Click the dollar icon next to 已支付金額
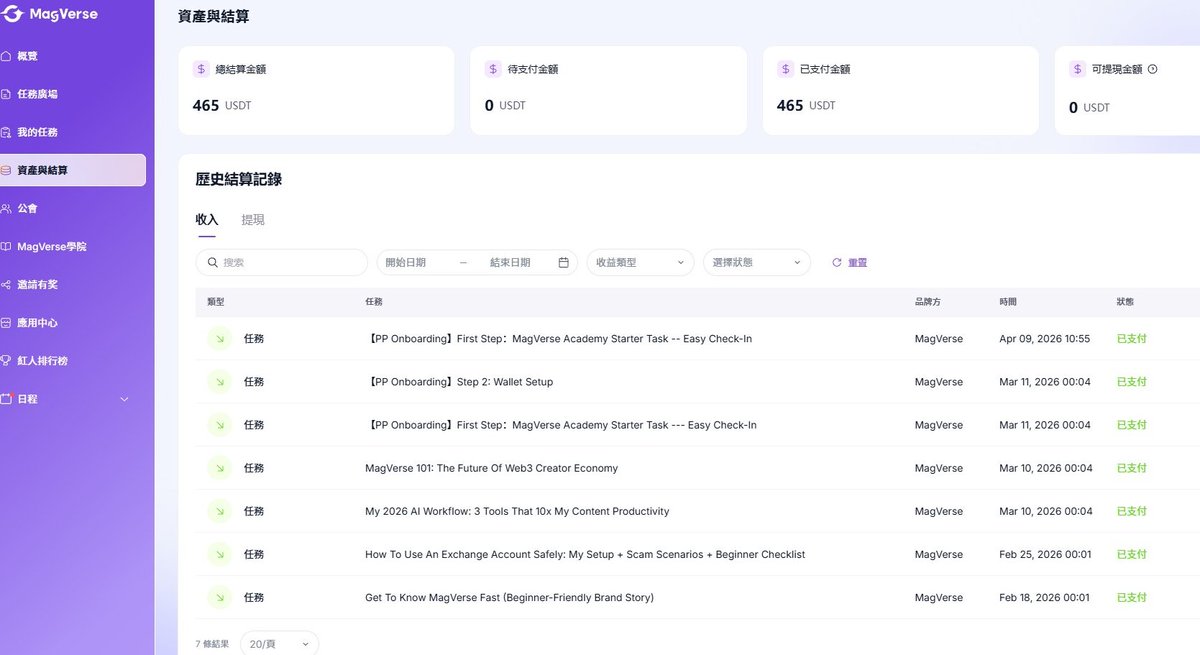 click(x=784, y=69)
